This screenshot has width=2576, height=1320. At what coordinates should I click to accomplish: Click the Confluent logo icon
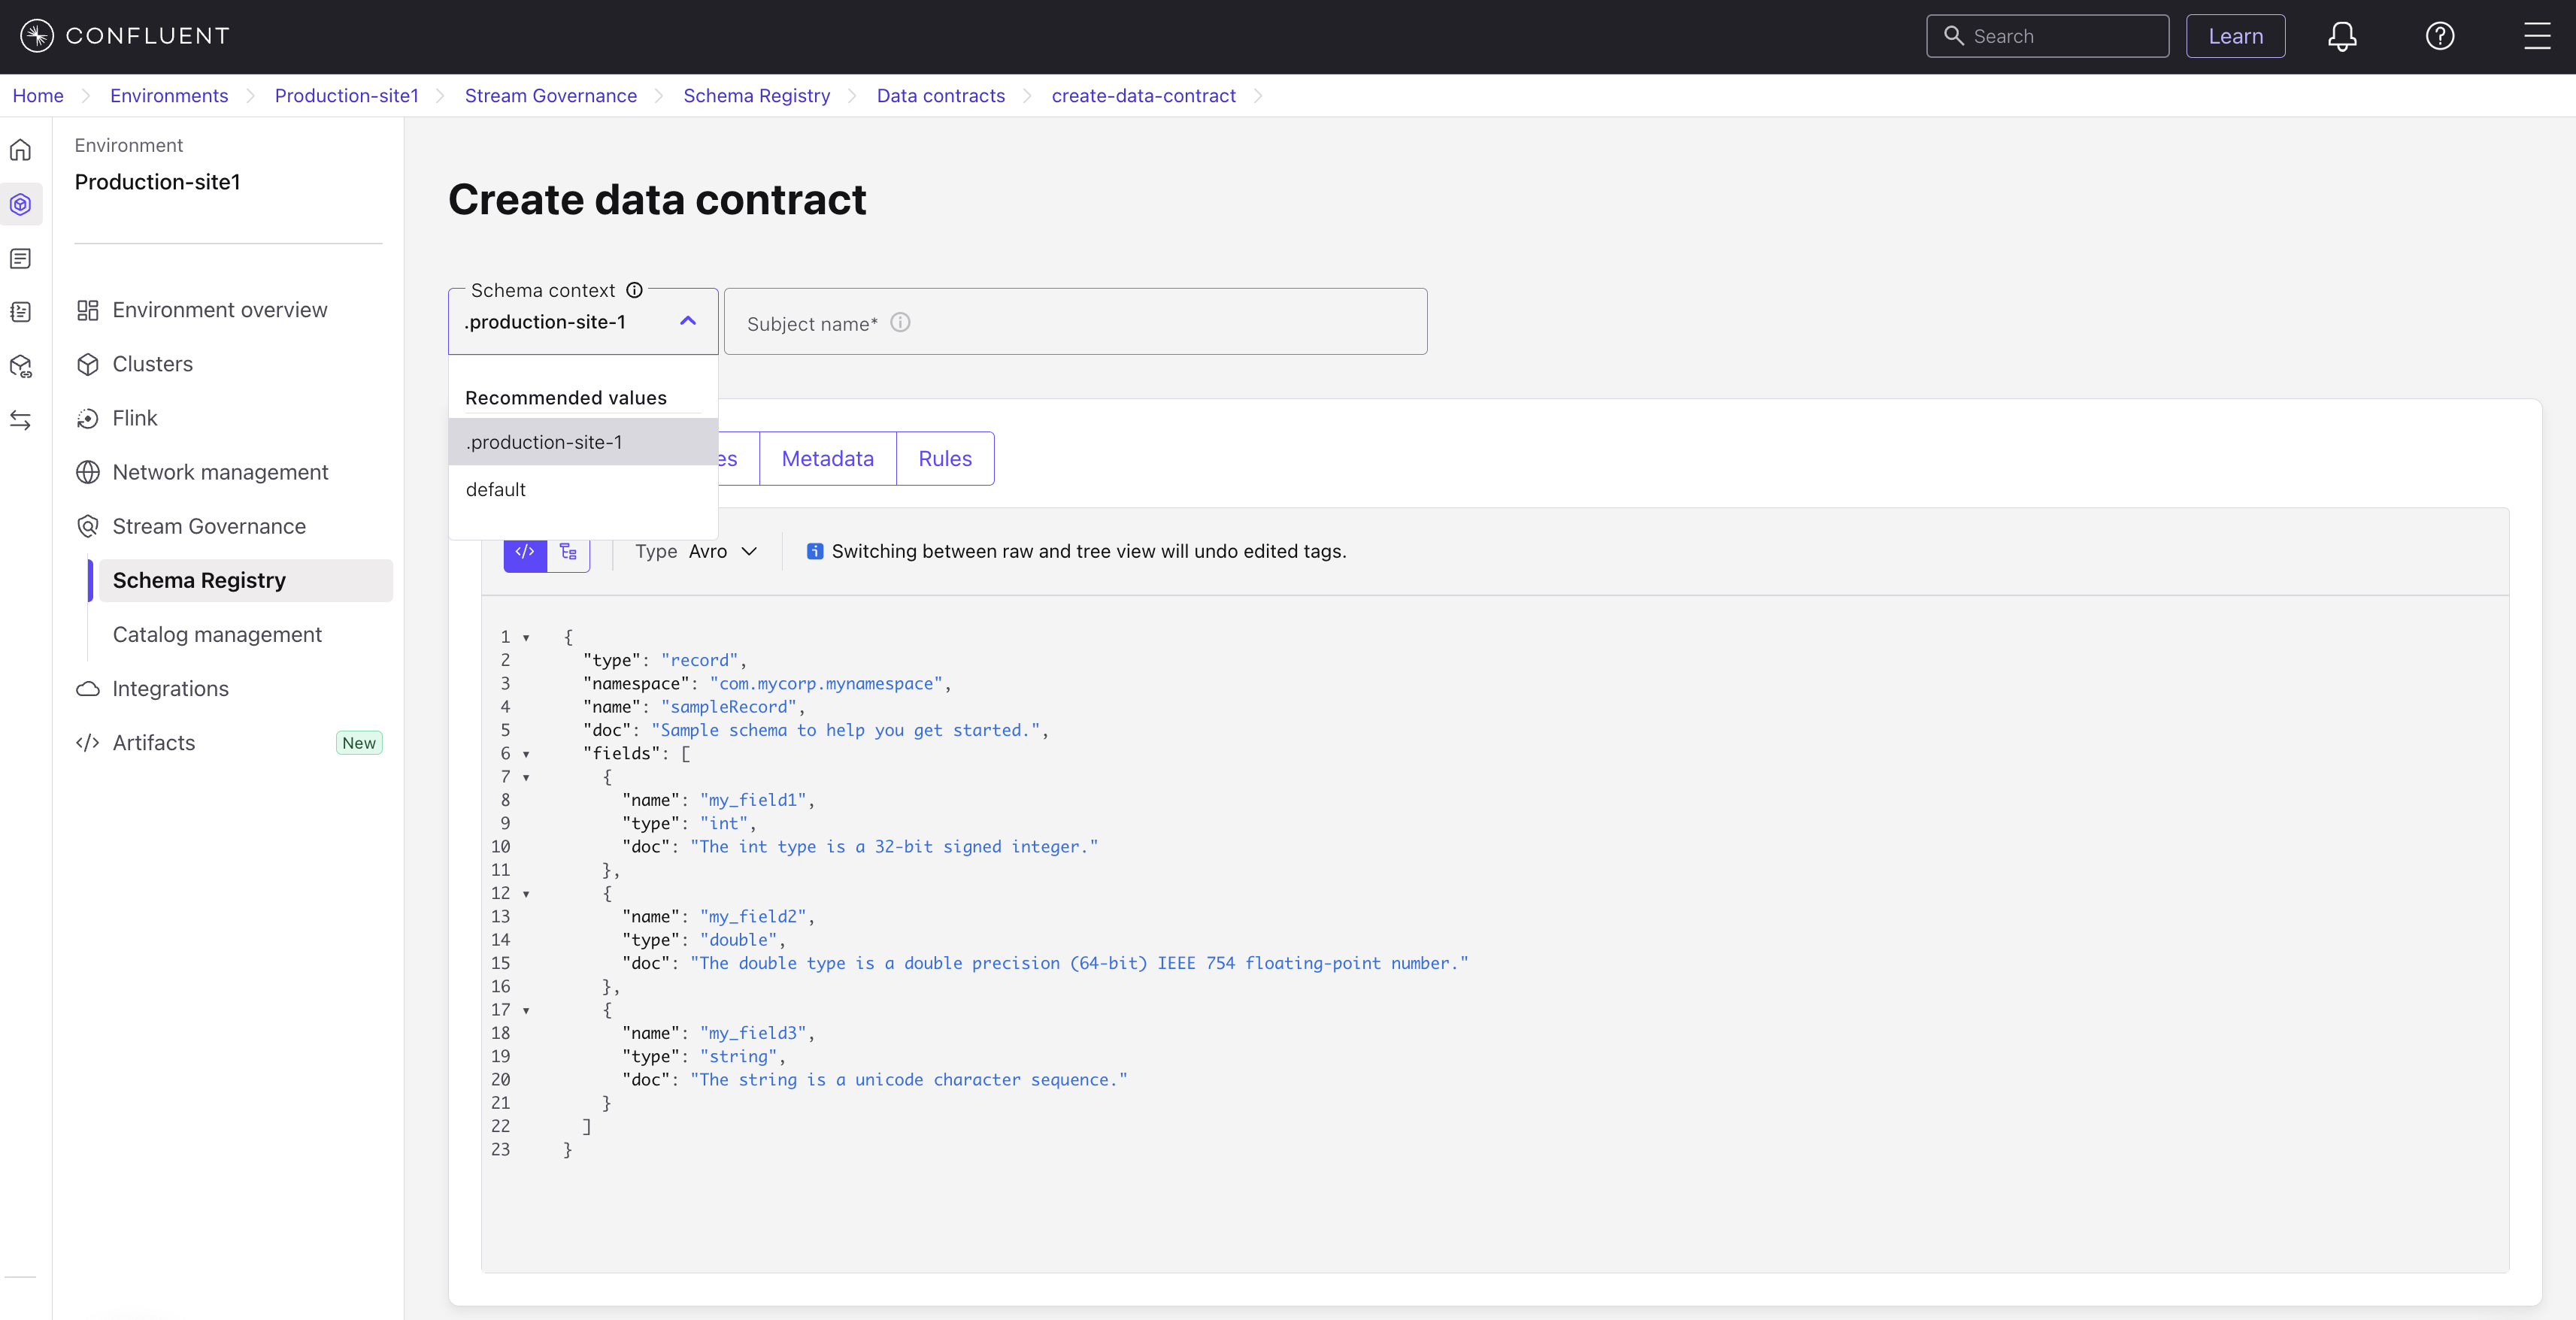click(37, 36)
